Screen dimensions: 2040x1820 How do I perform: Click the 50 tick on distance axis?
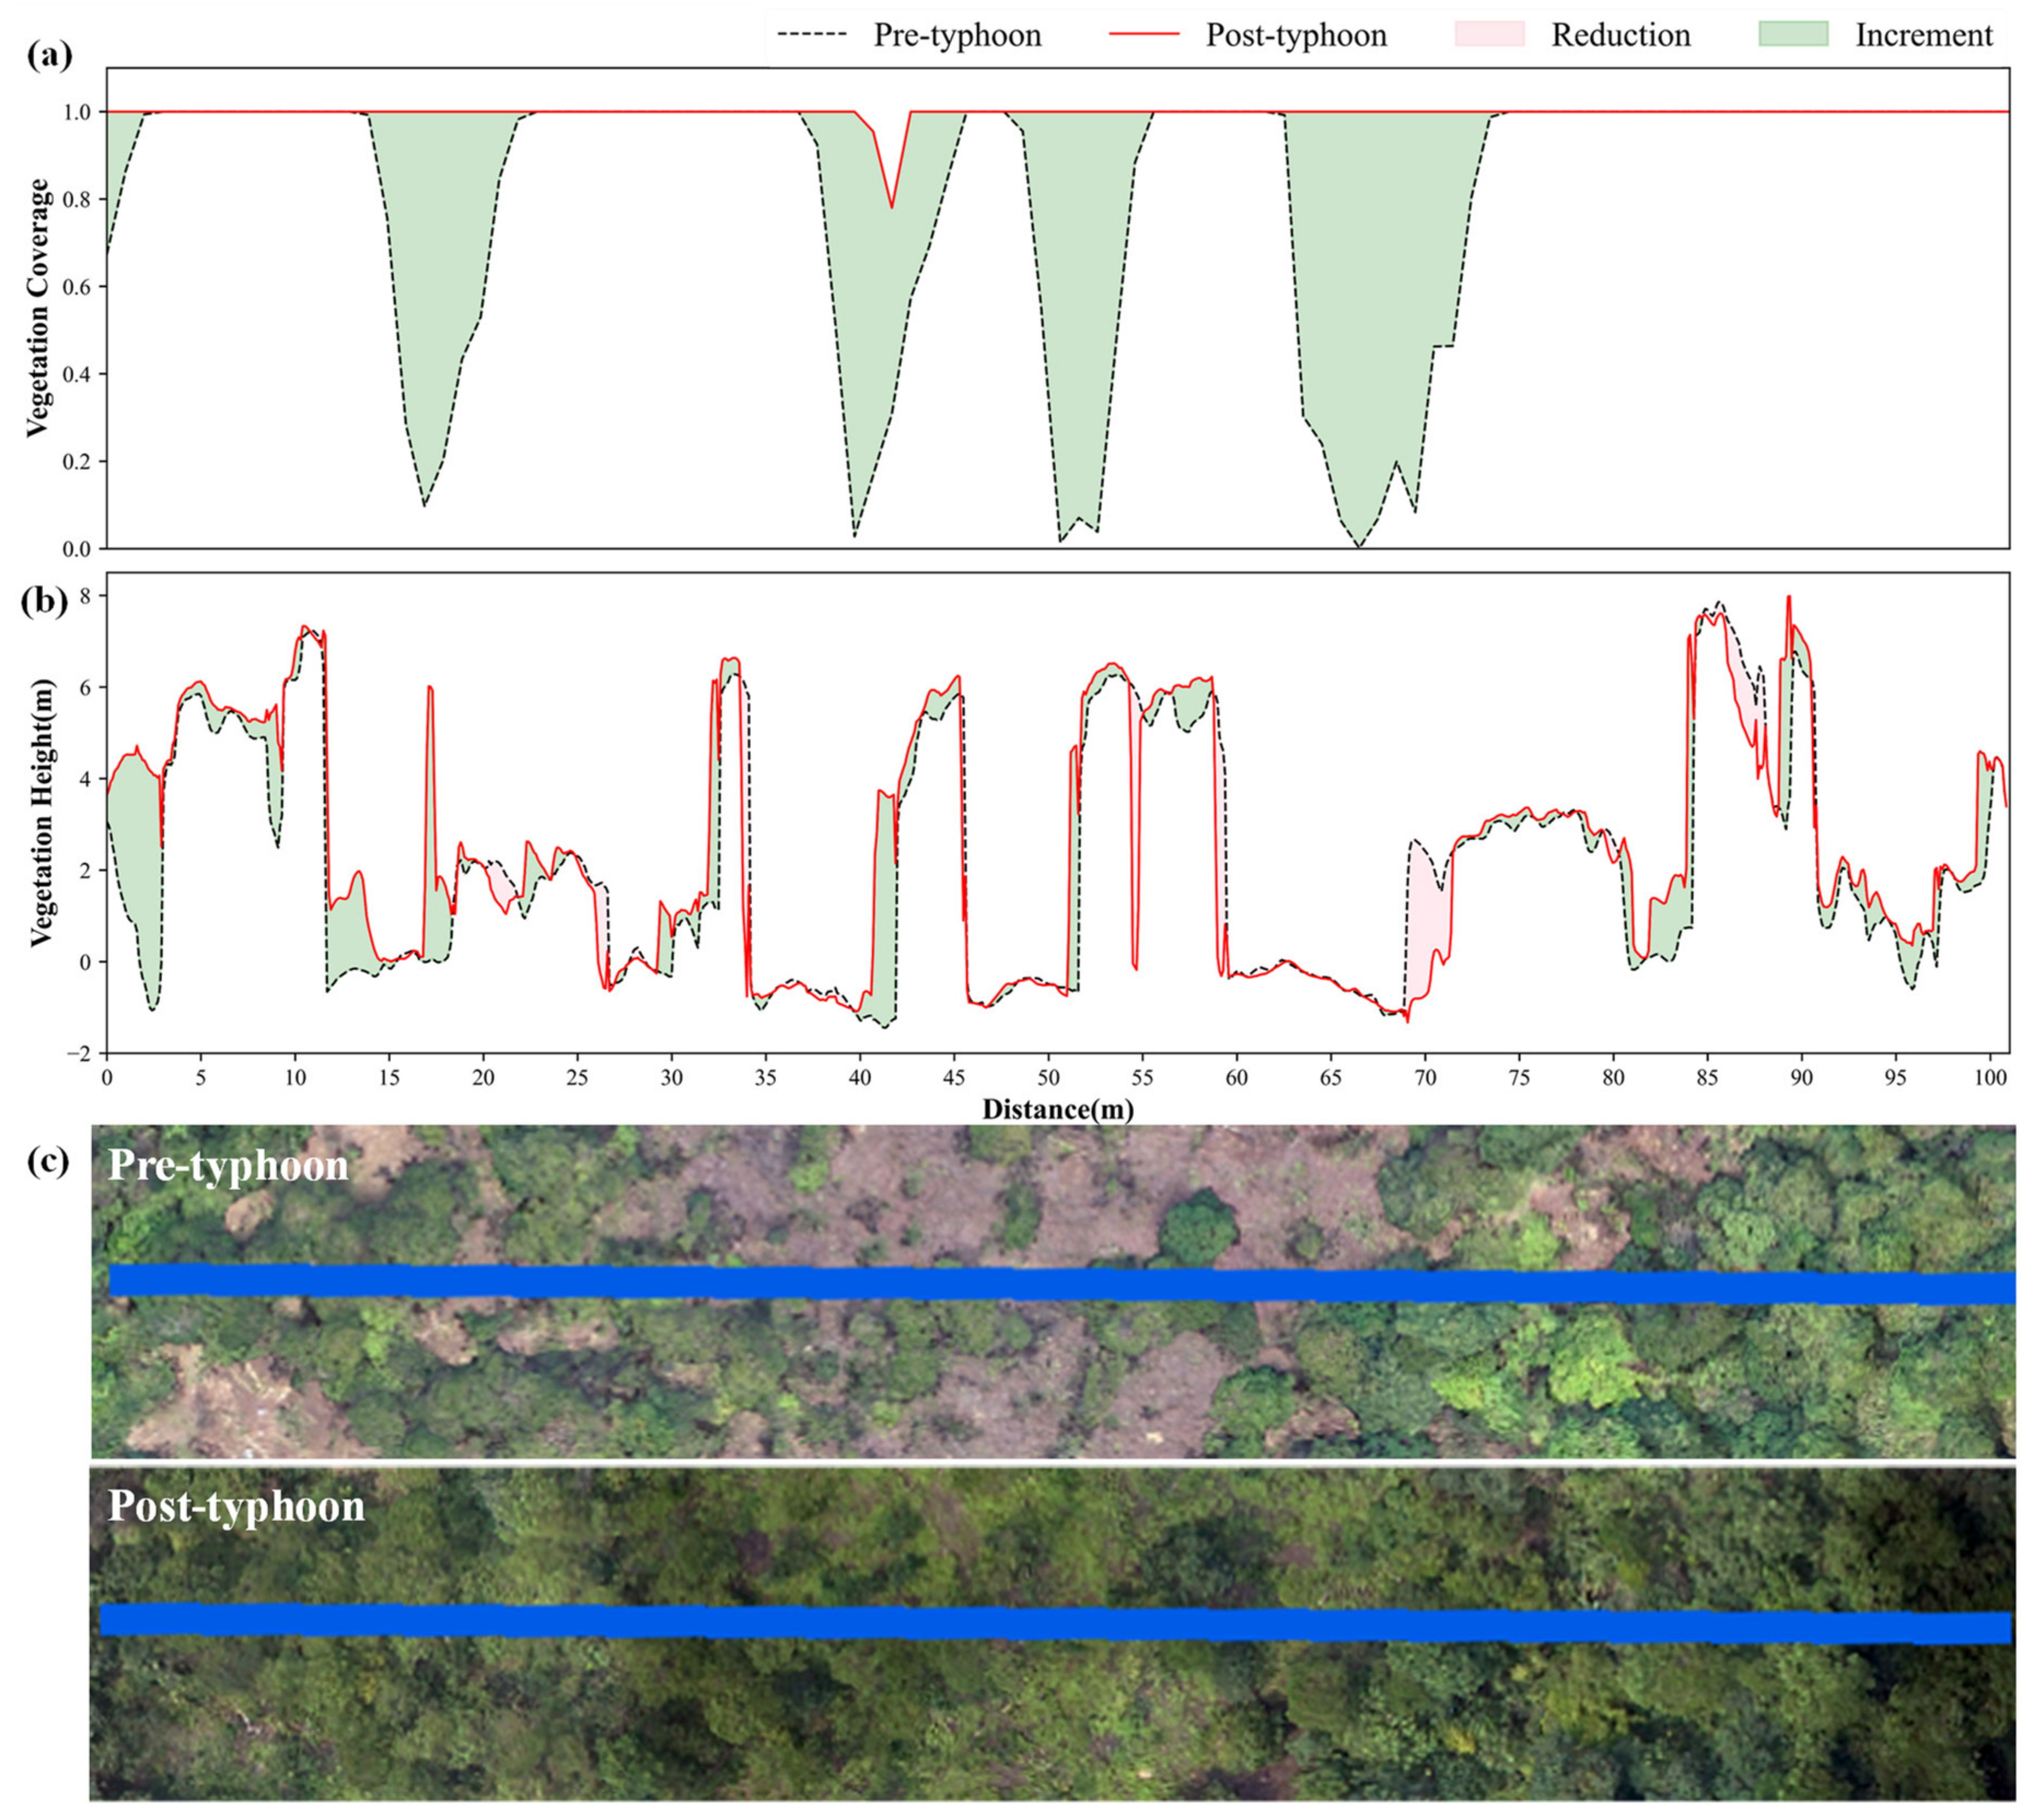coord(1047,1078)
